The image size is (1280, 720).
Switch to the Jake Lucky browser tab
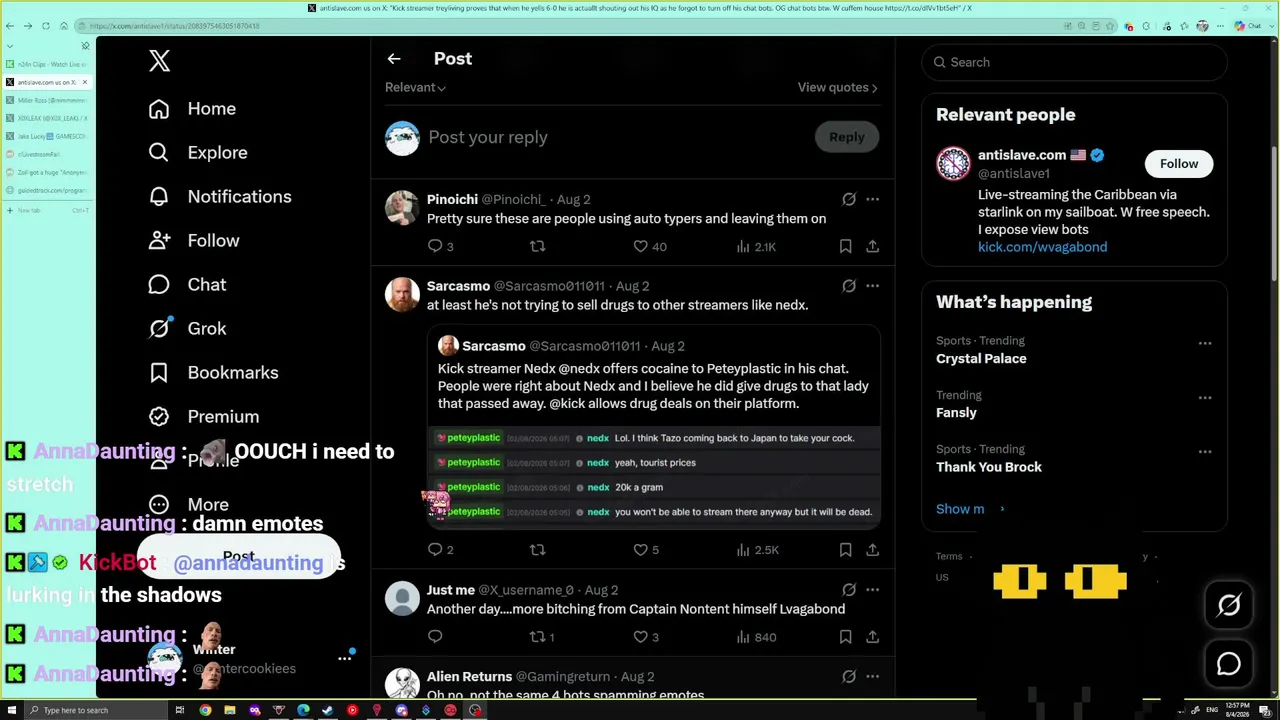(48, 136)
